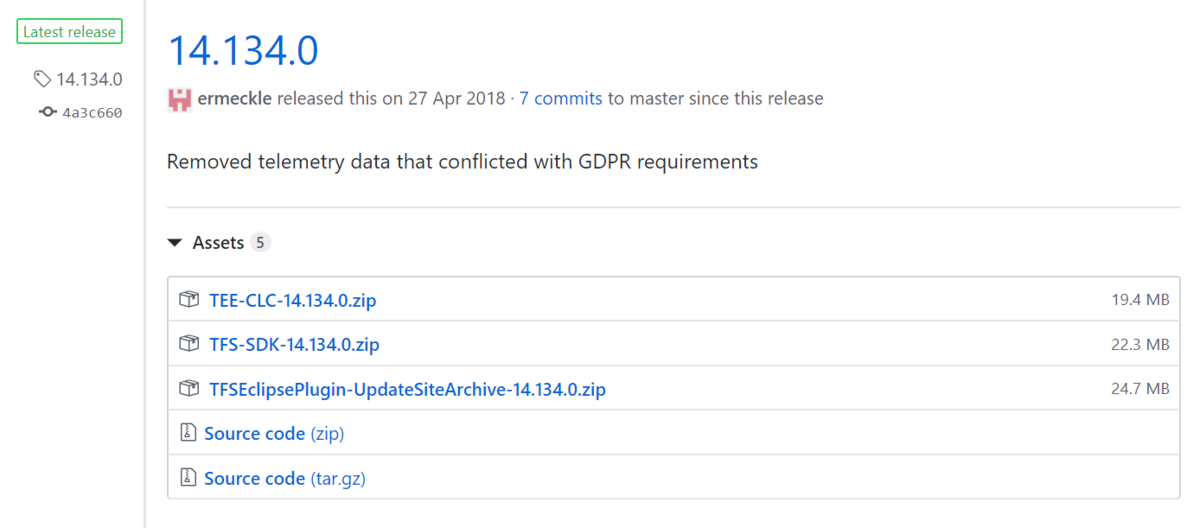The width and height of the screenshot is (1200, 528).
Task: Click package icon next to TFSEclipsePlugin archive
Action: tap(189, 388)
